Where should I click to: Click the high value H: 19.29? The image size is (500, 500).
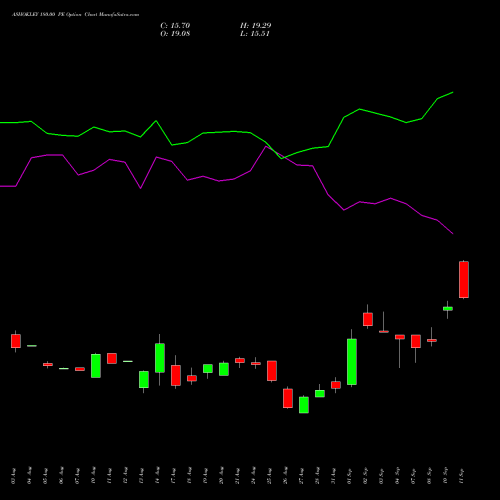256,26
